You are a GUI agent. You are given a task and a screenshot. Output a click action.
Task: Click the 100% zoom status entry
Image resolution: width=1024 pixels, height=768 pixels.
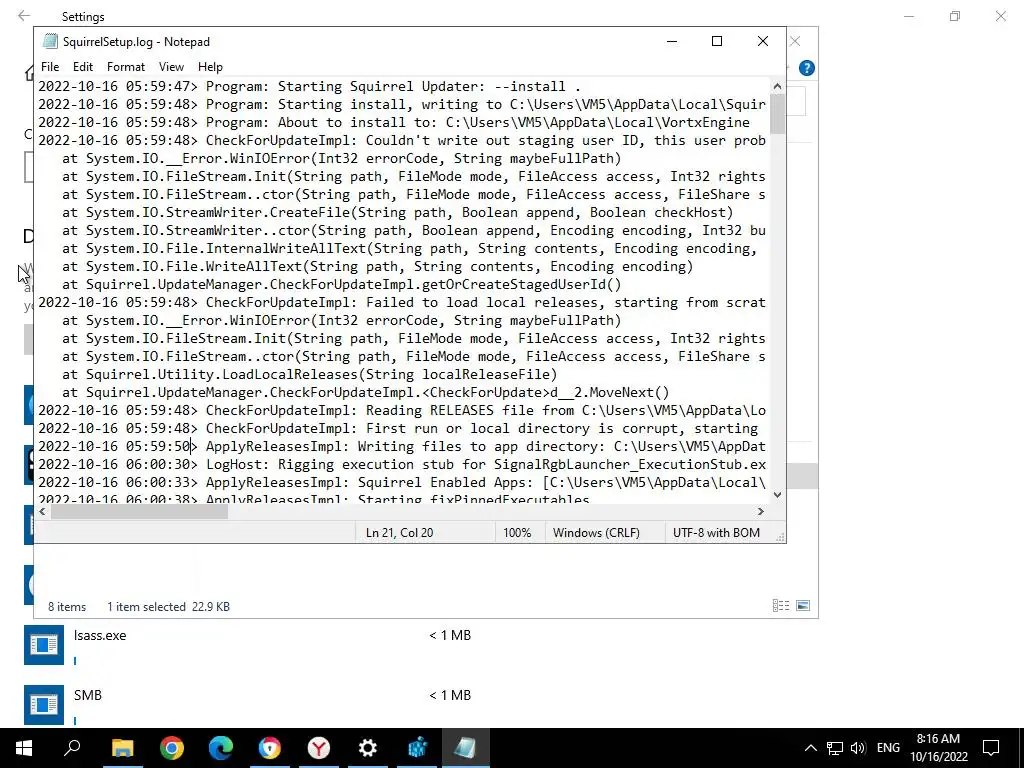coord(517,532)
